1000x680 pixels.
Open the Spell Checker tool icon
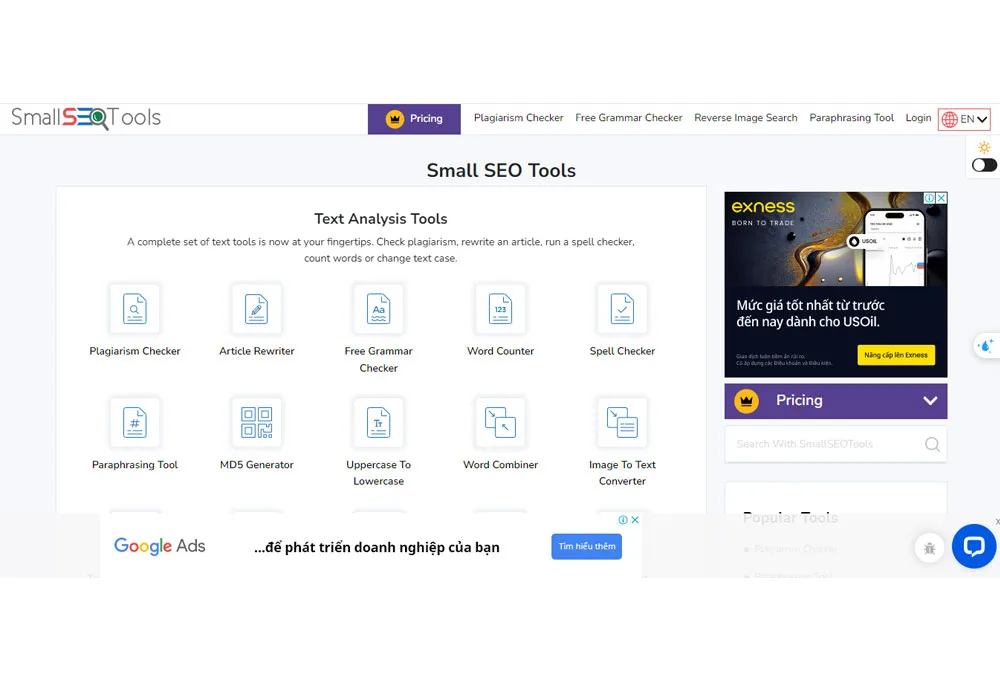click(x=622, y=309)
